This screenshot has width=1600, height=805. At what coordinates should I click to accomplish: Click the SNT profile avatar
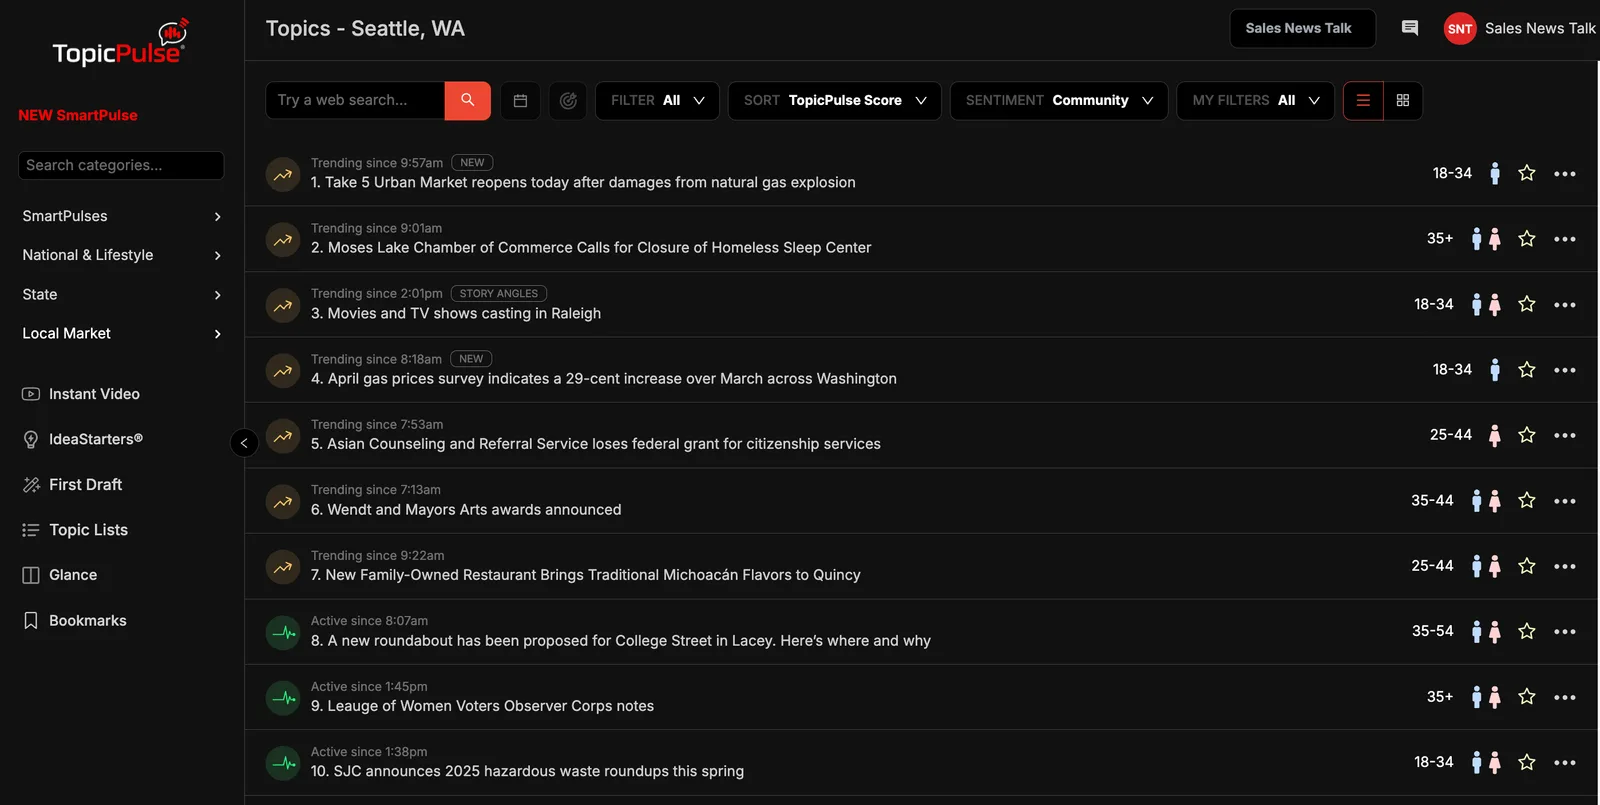pyautogui.click(x=1460, y=28)
